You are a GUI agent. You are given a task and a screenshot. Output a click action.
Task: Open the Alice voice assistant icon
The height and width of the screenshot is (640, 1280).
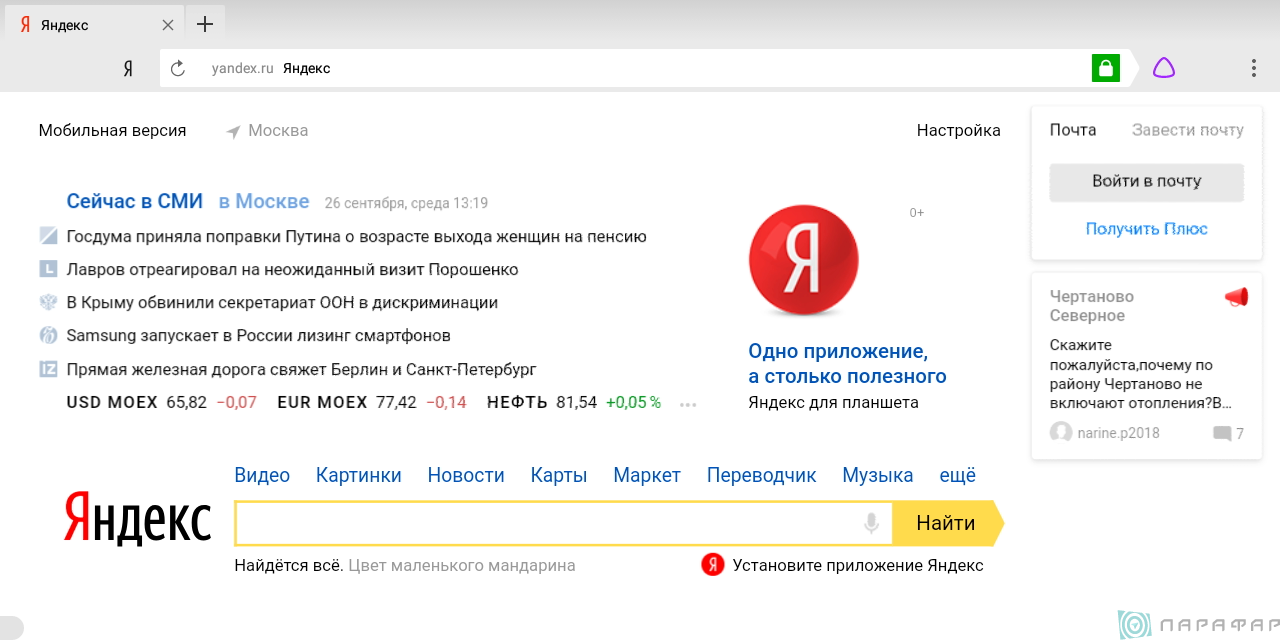(1163, 68)
